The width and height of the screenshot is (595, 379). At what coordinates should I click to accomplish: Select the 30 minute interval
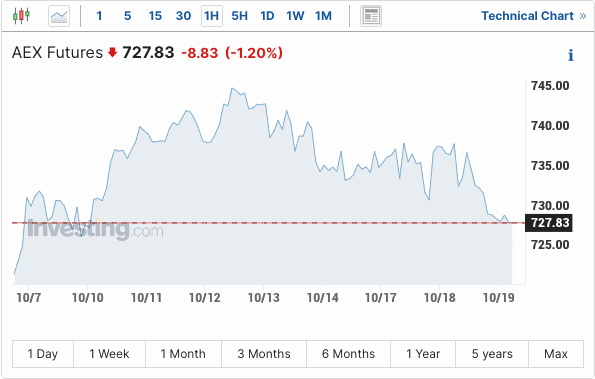(183, 16)
